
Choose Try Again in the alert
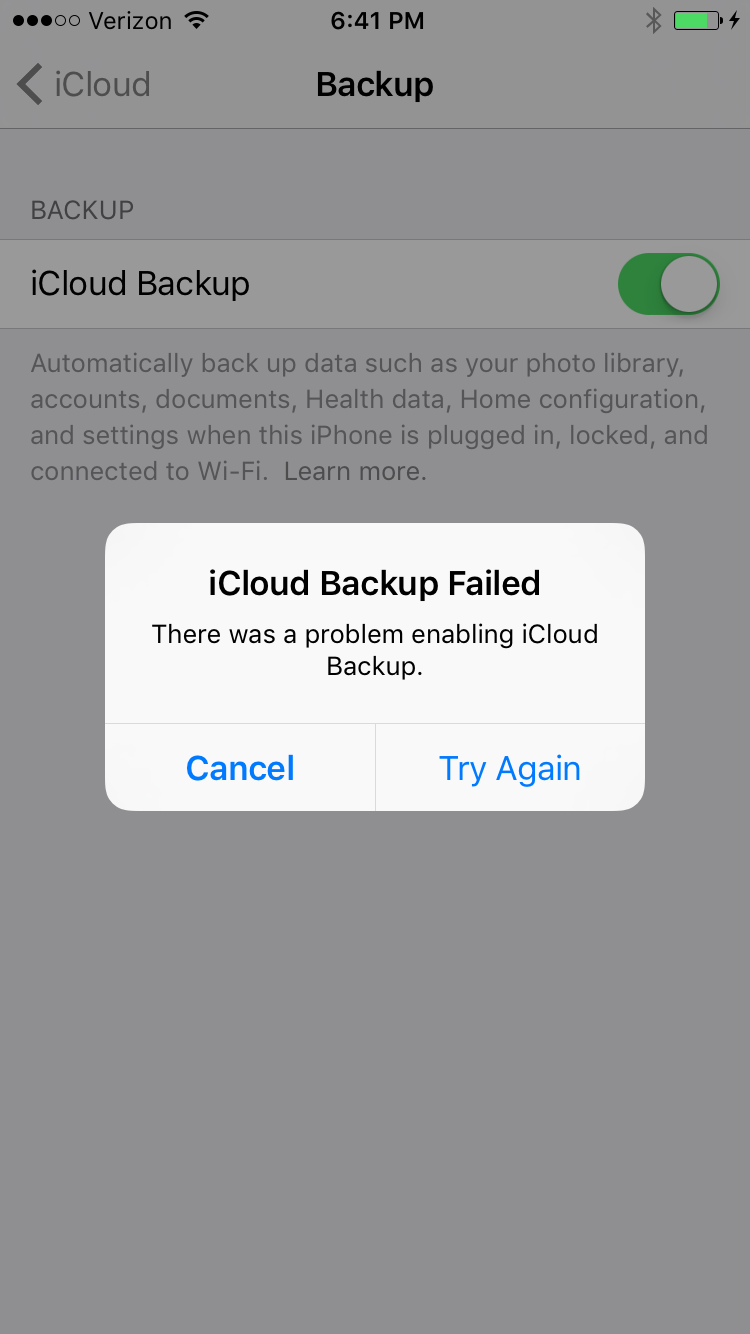[x=510, y=768]
